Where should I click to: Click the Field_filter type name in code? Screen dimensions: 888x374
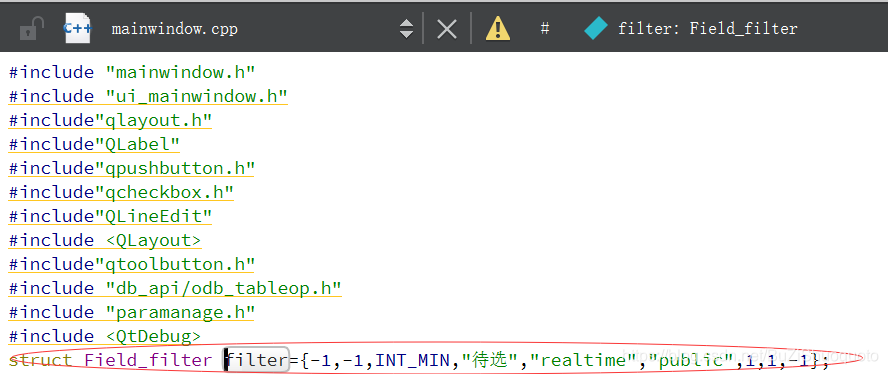point(148,360)
